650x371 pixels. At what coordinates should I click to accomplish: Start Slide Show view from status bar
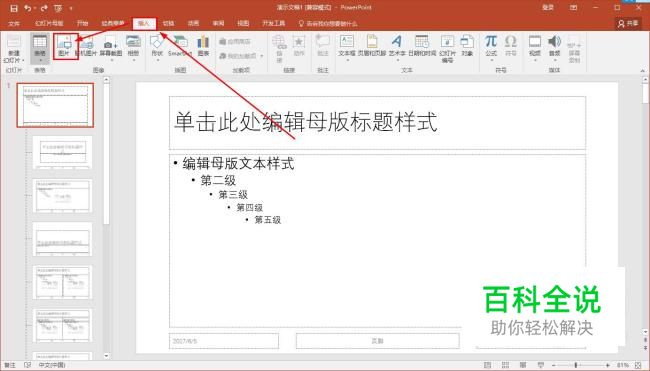coord(541,365)
